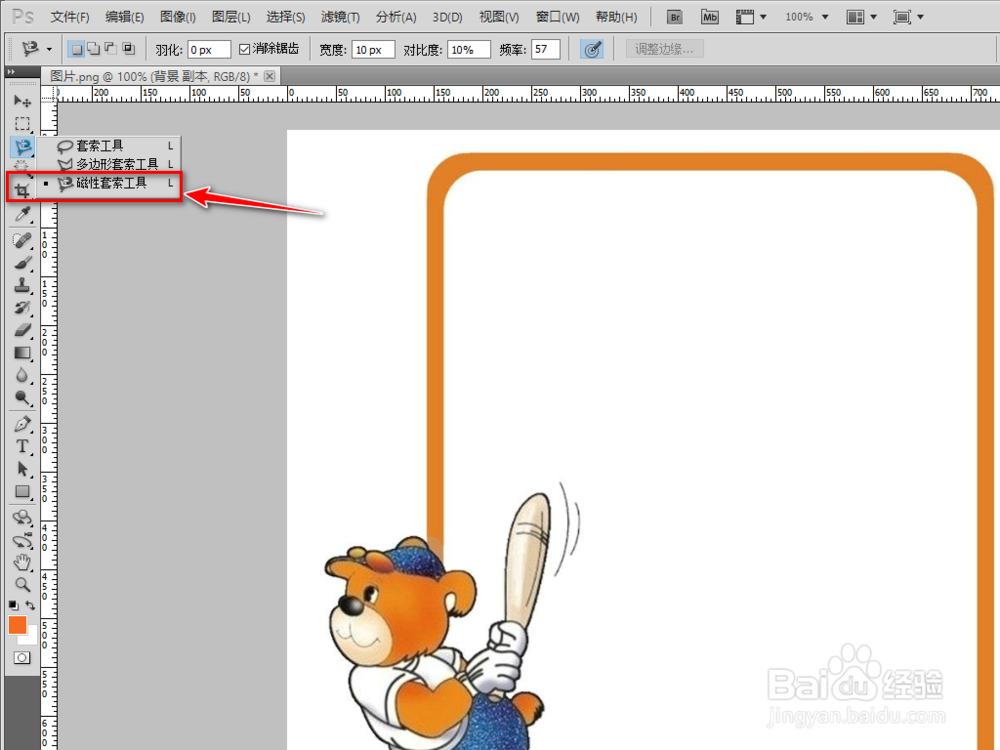Select the Magnetic Lasso tool in toolbar
Image resolution: width=1000 pixels, height=750 pixels.
click(x=22, y=147)
